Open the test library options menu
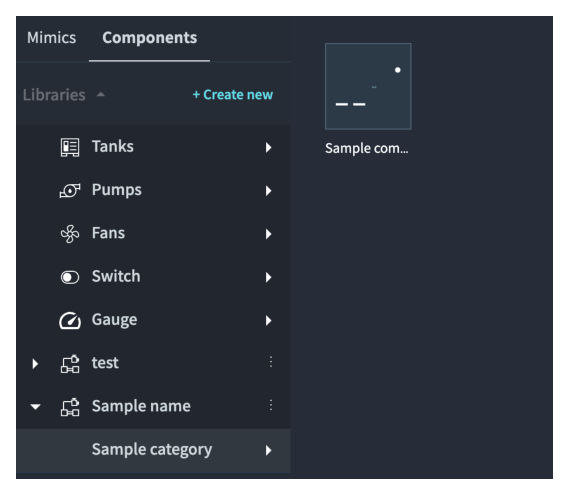Screen dimensions: 569x495 (271, 362)
